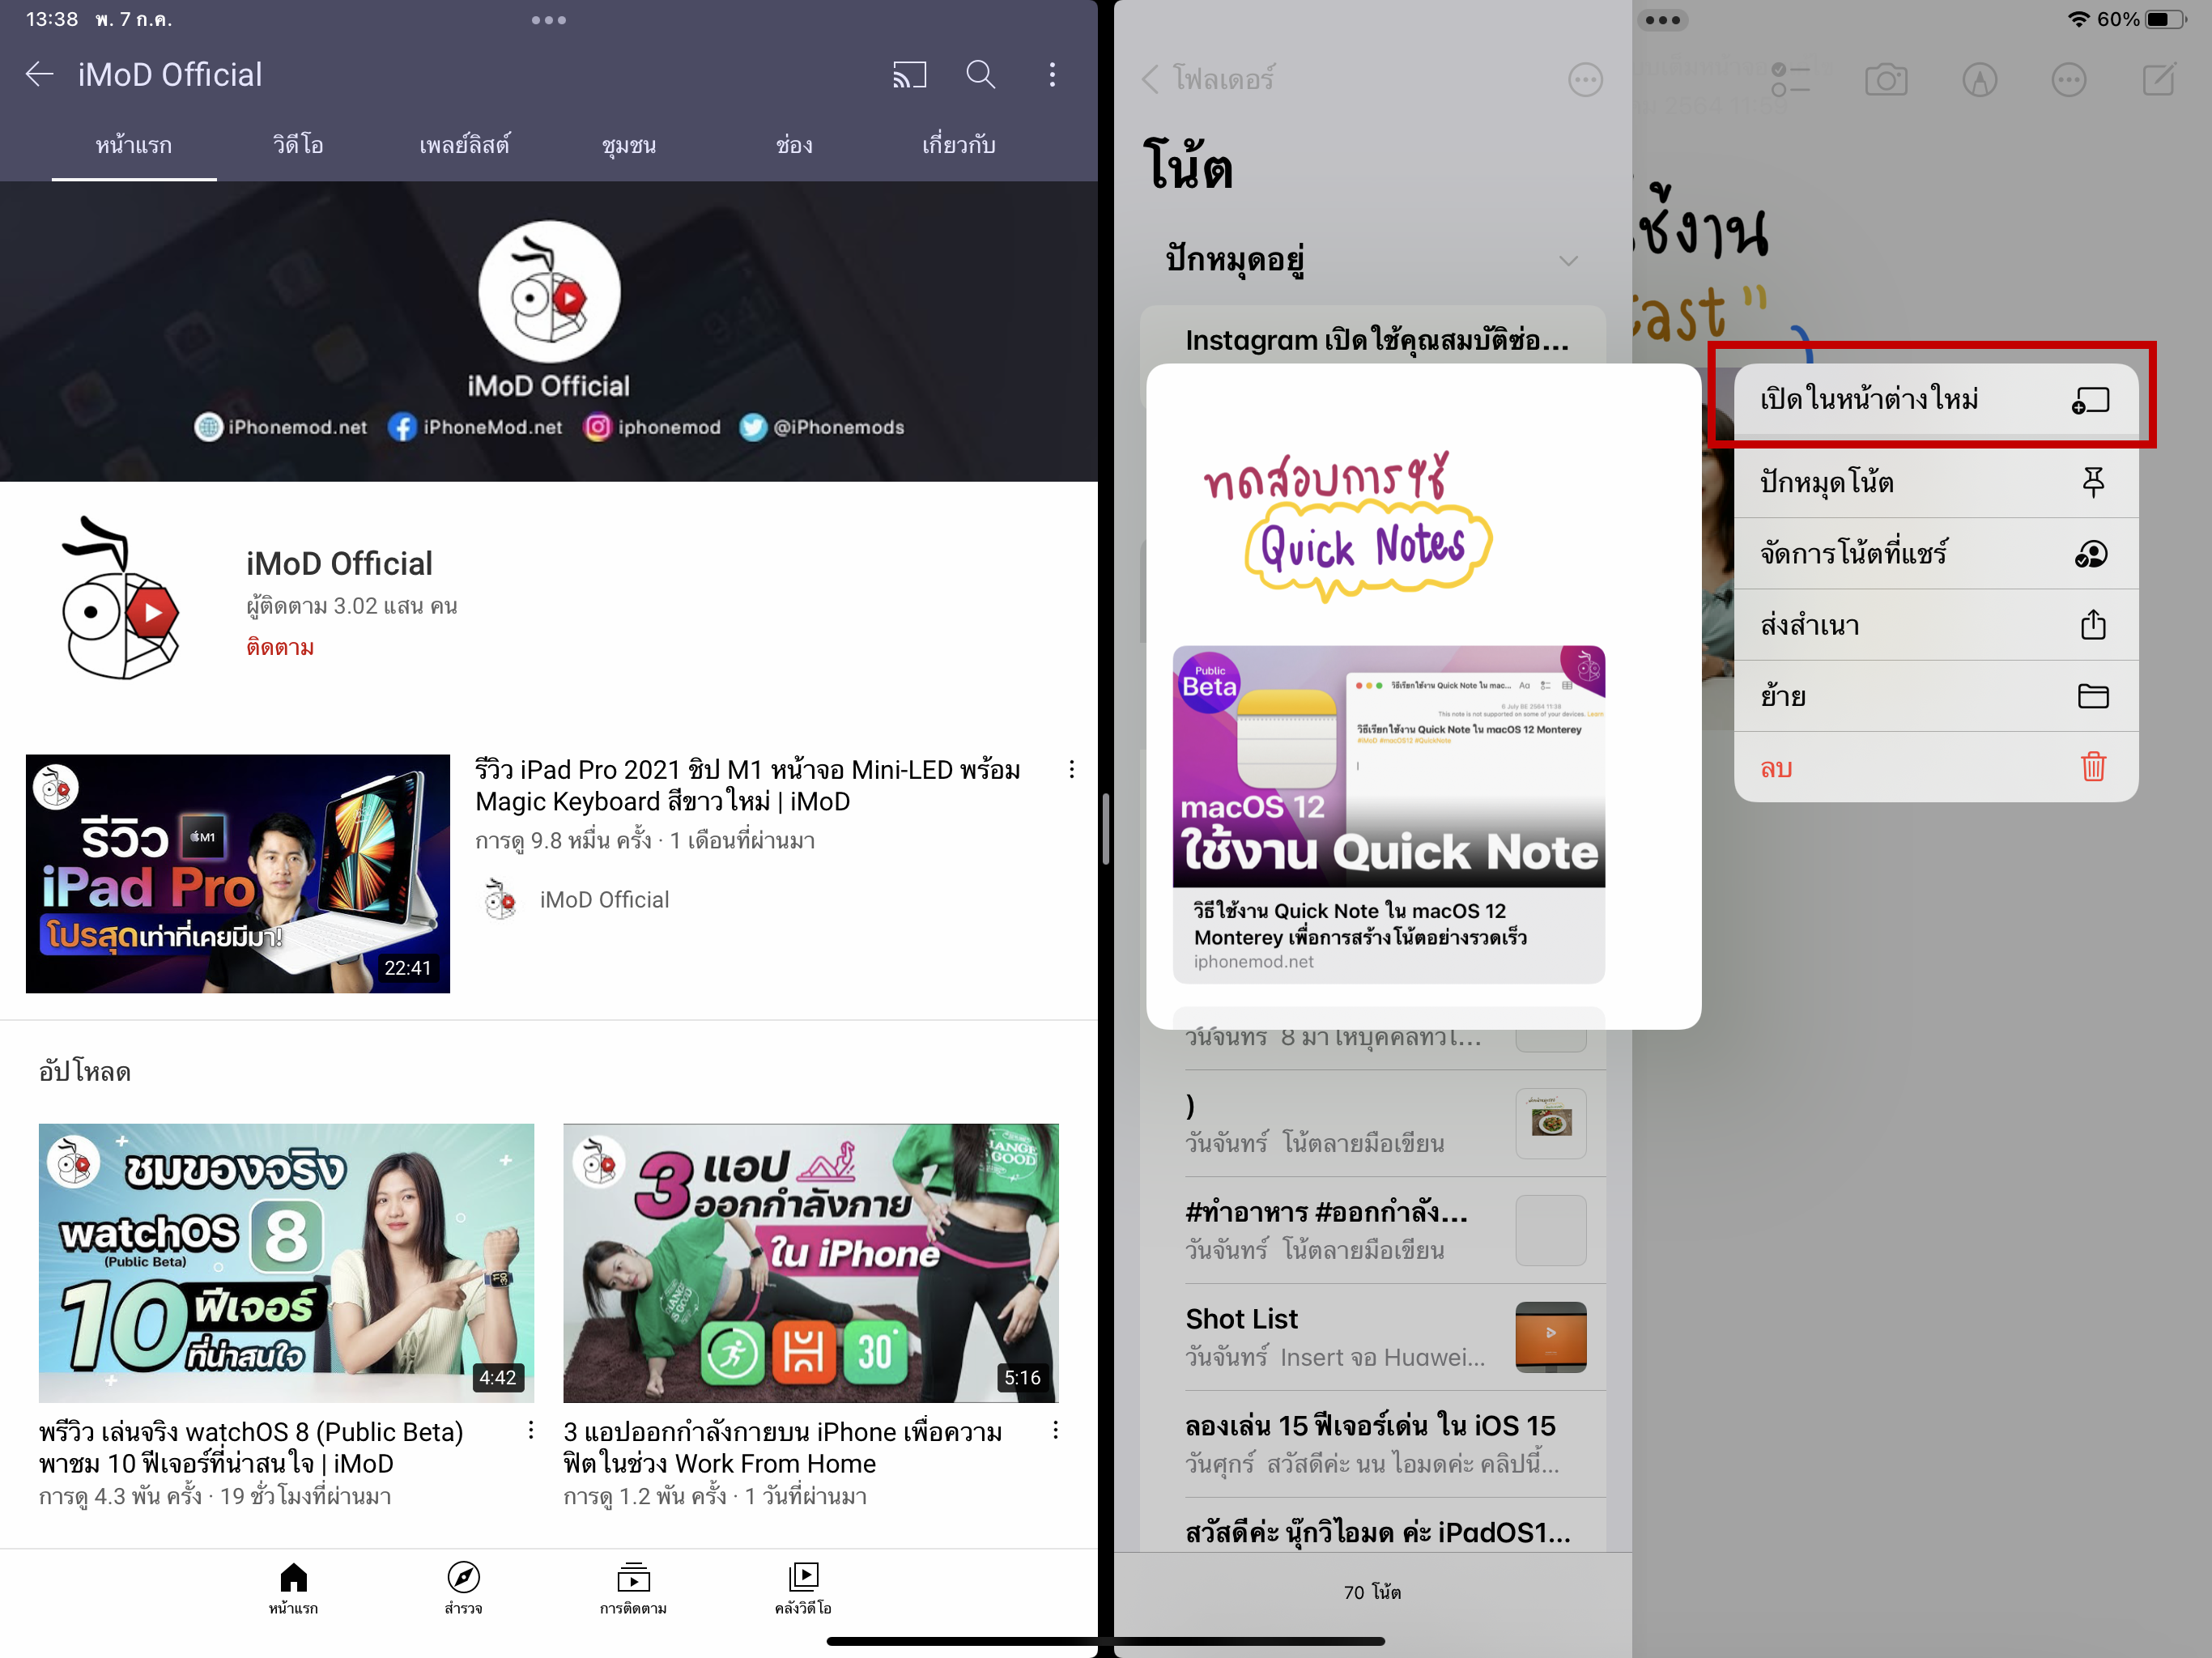Go back with arrow beside iMoD Official
This screenshot has height=1658, width=2212.
tap(39, 75)
